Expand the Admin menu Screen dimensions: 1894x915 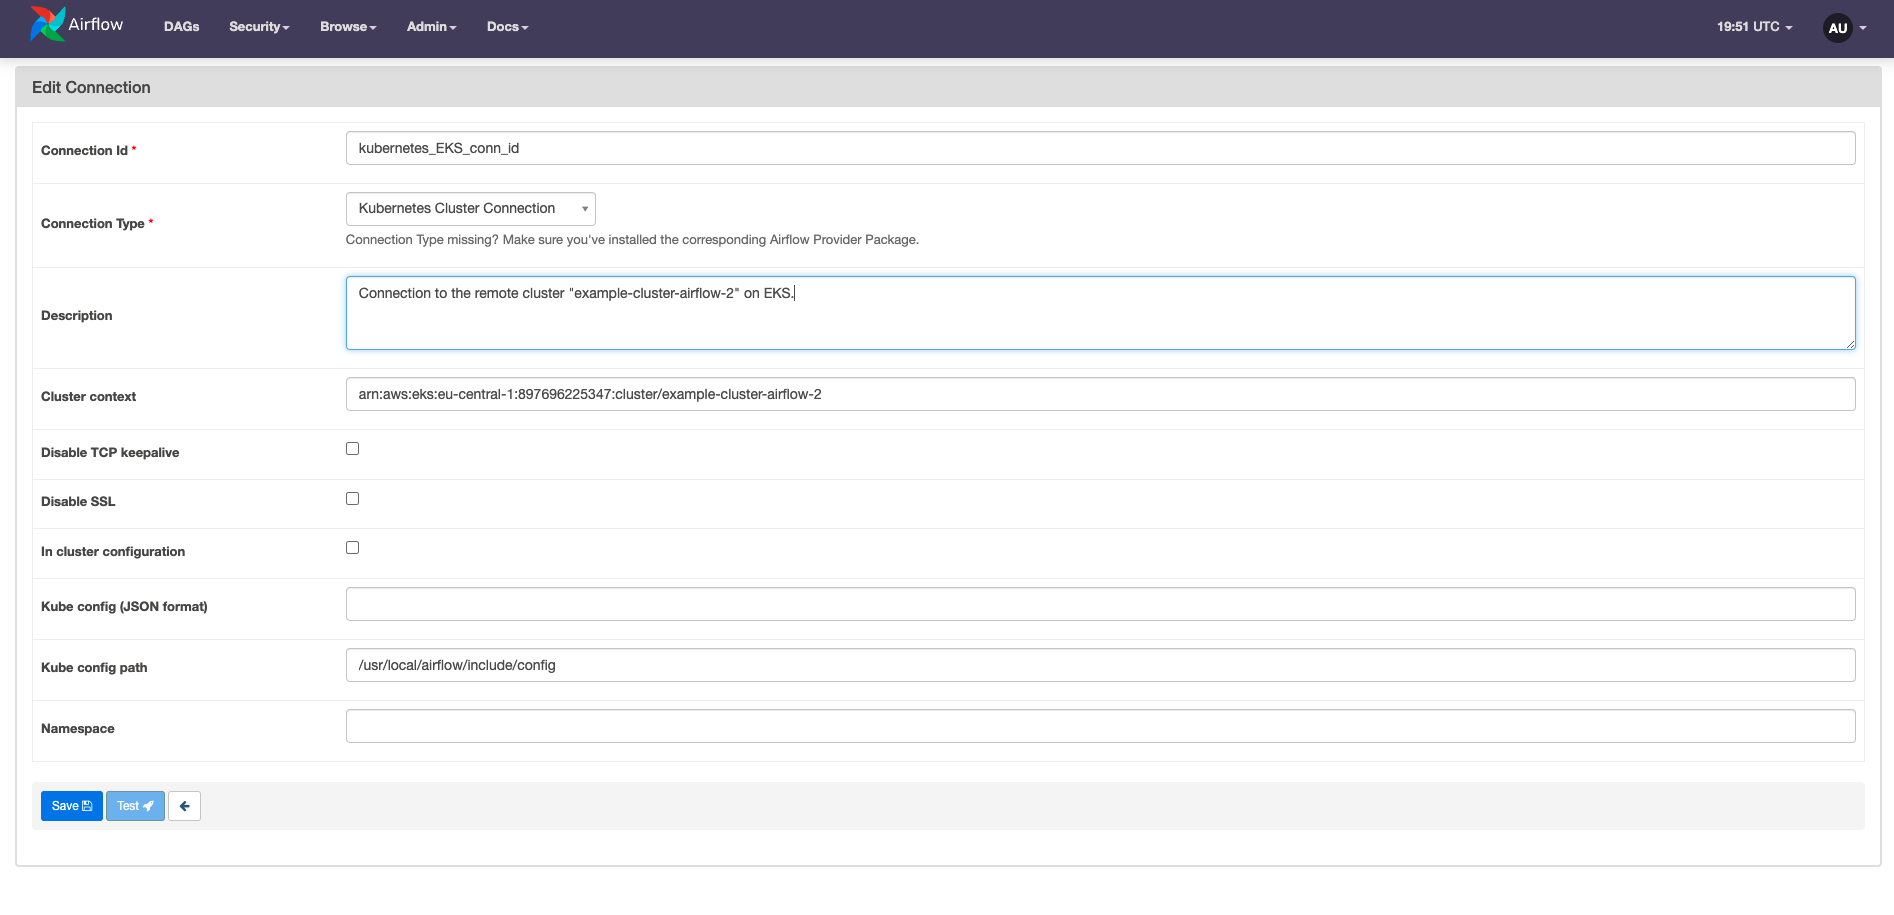click(x=430, y=27)
